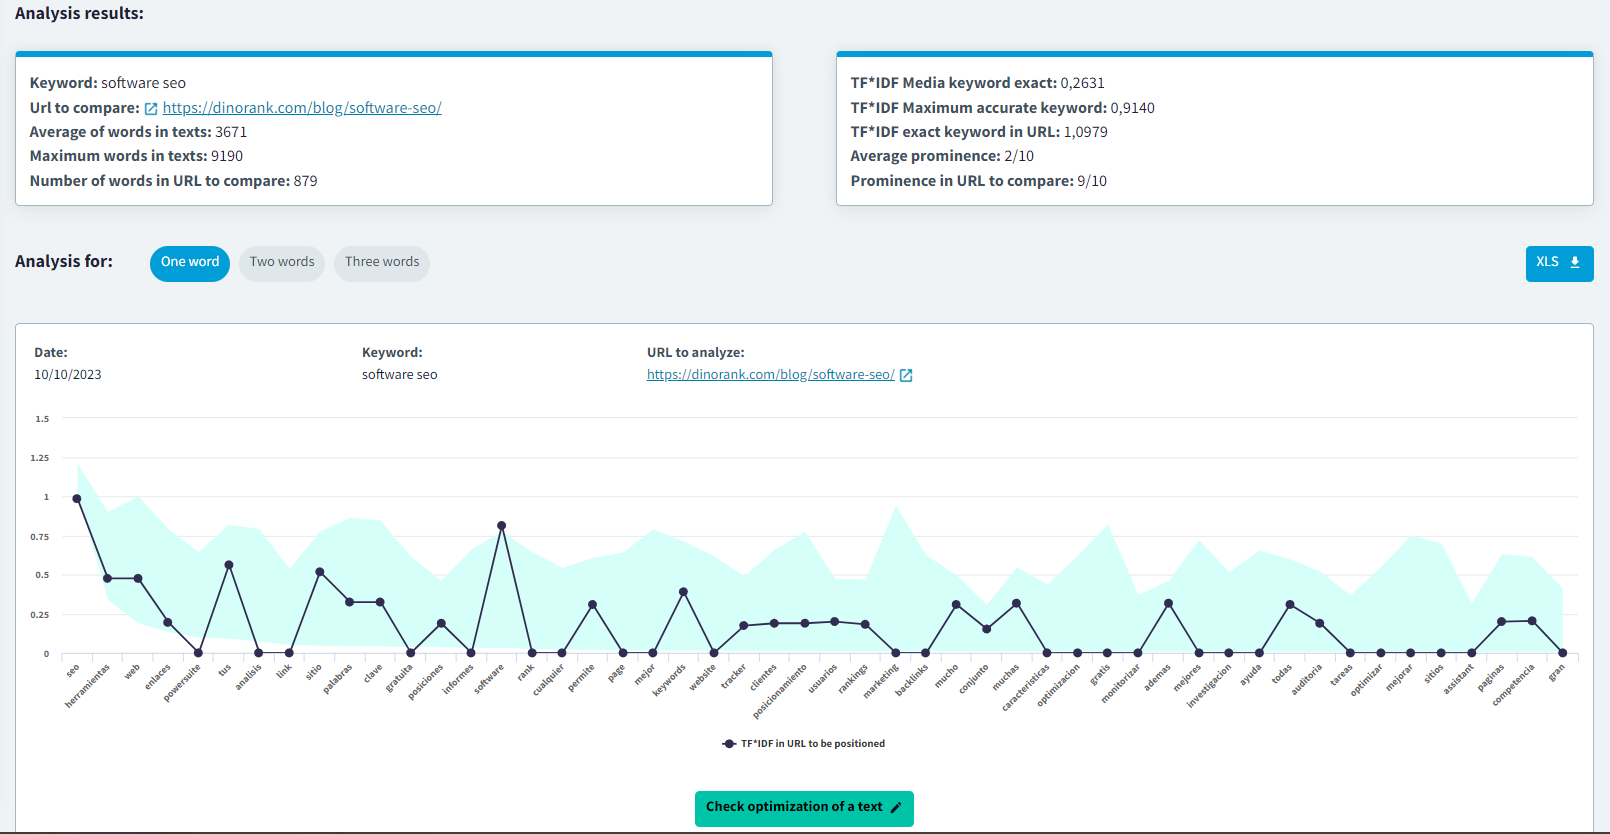Switch to Two words analysis
Image resolution: width=1610 pixels, height=834 pixels.
point(282,263)
